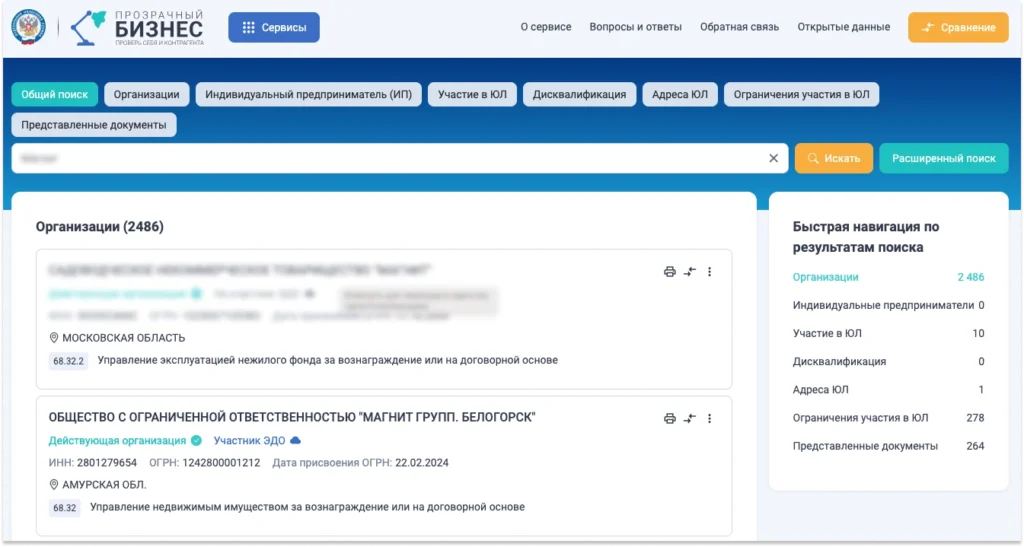1024x547 pixels.
Task: Open the Сервисы menu button
Action: [x=274, y=27]
